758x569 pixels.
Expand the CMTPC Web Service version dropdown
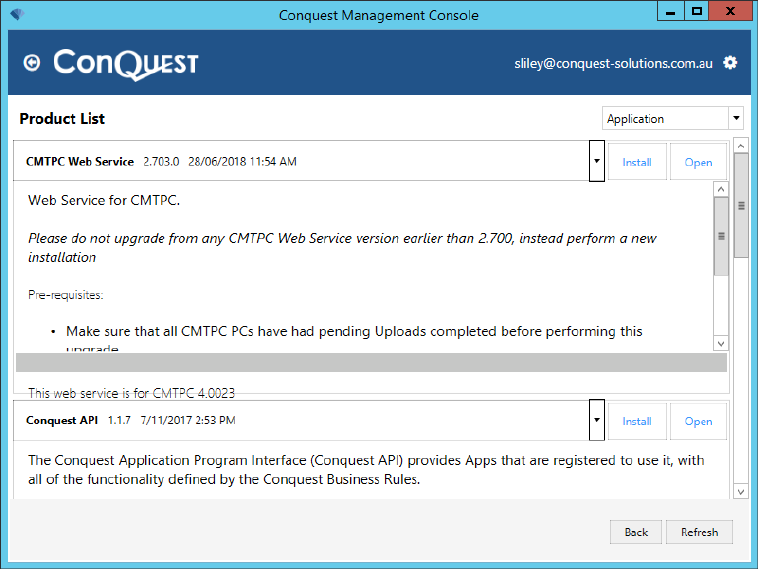click(597, 161)
